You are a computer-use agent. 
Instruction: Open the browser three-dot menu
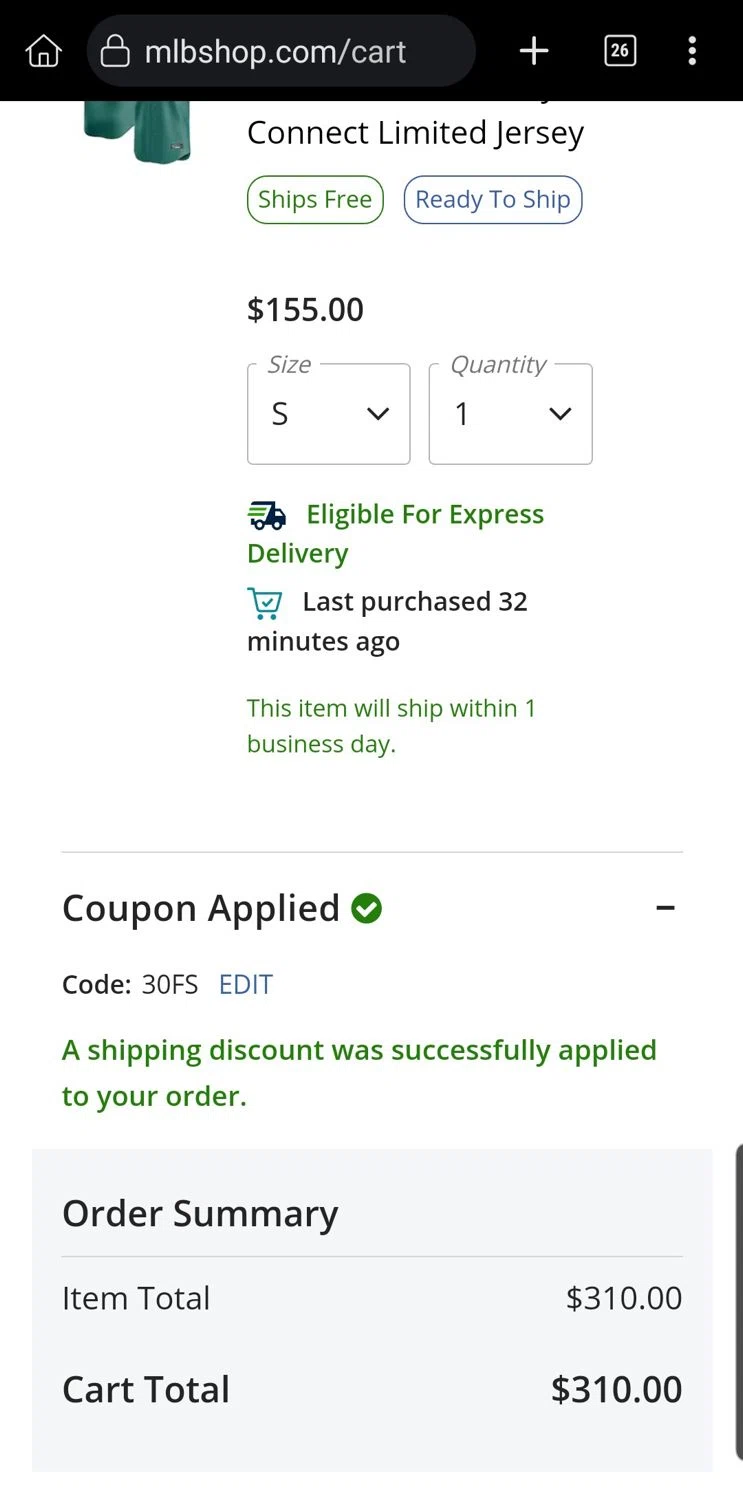(x=692, y=51)
